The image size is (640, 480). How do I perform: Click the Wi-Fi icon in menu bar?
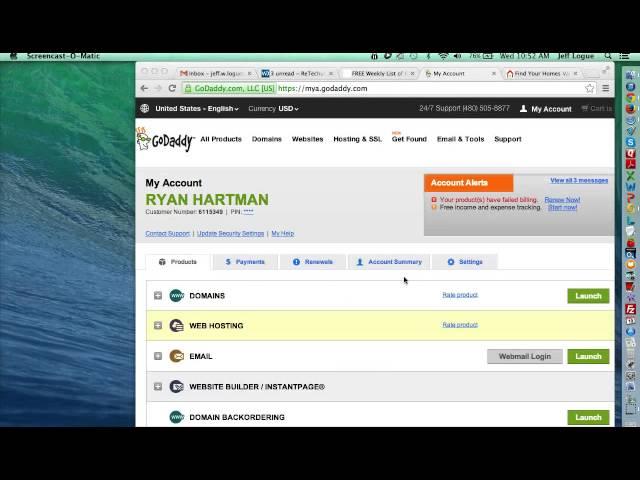click(443, 56)
